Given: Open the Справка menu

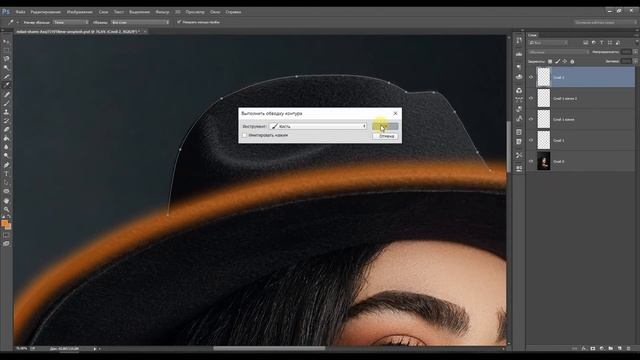Looking at the screenshot, I should (x=233, y=12).
